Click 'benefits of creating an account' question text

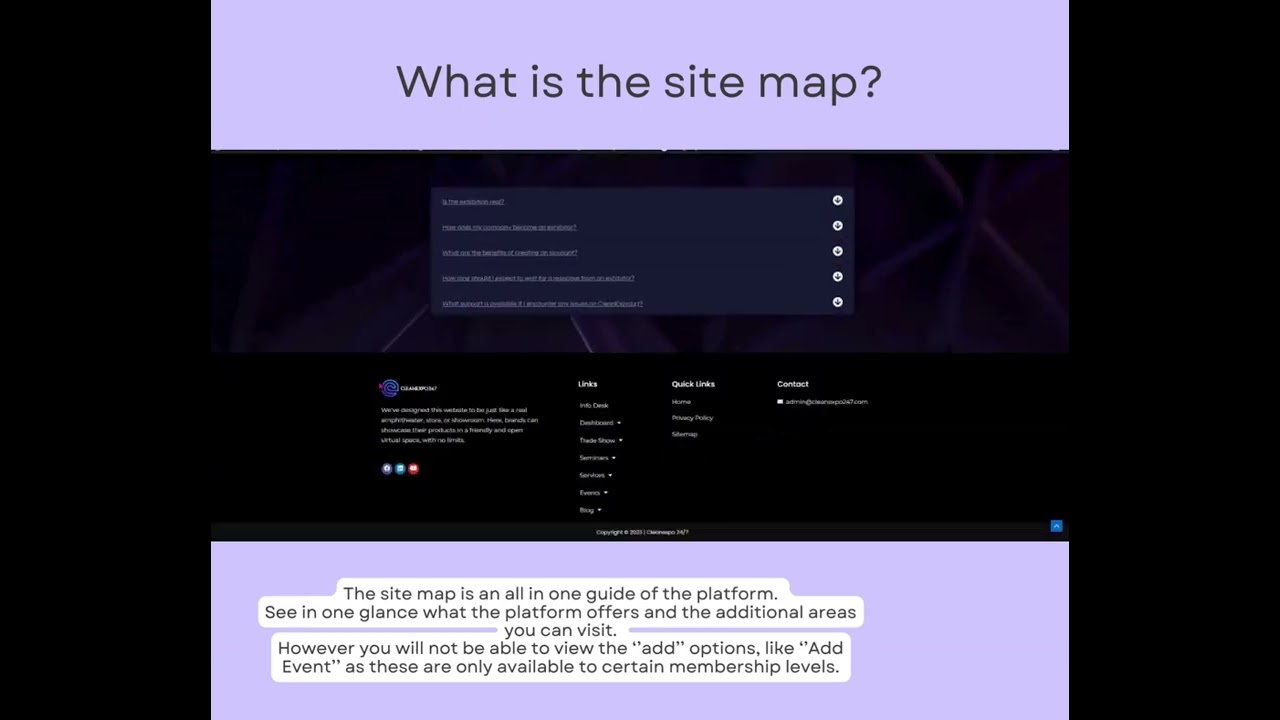click(510, 253)
